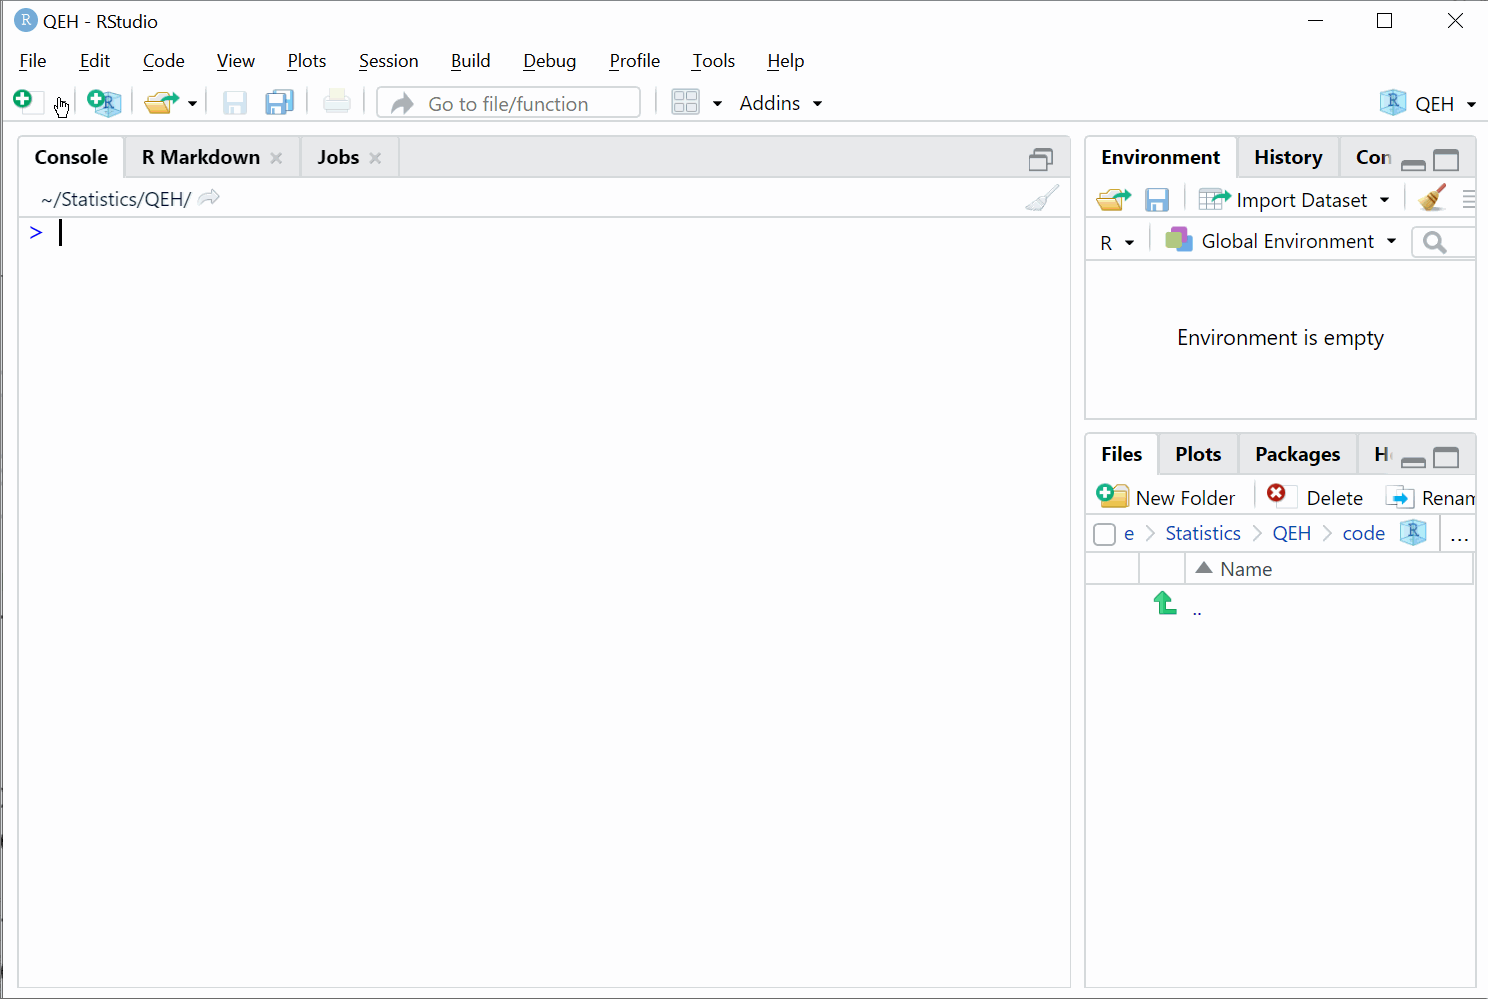This screenshot has width=1488, height=999.
Task: Open the New File dropdown arrow
Action: pyautogui.click(x=62, y=105)
